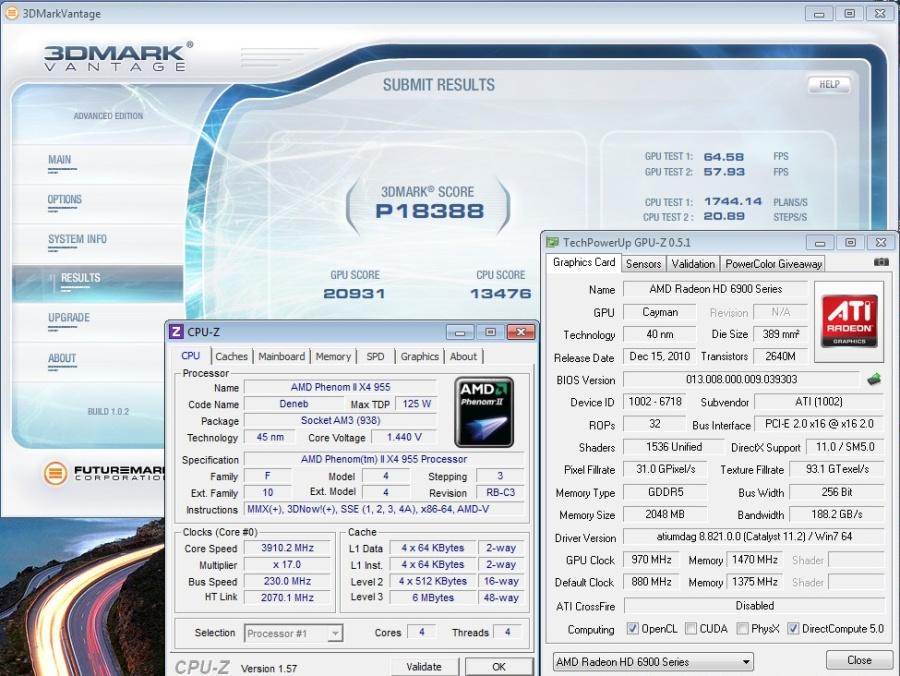Click the GPU score value 20931
The height and width of the screenshot is (676, 900).
coord(354,294)
